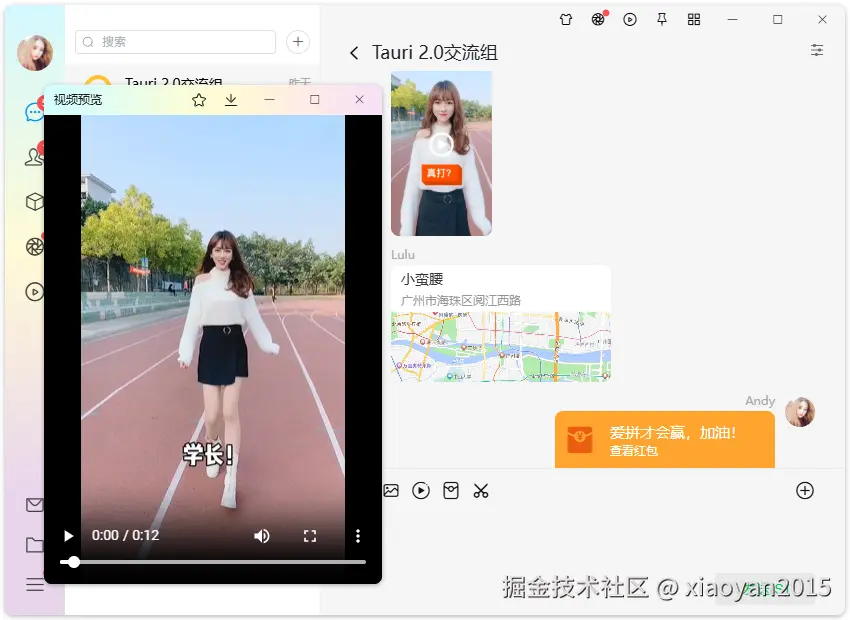Open the contacts sidebar icon
850x620 pixels.
click(34, 157)
